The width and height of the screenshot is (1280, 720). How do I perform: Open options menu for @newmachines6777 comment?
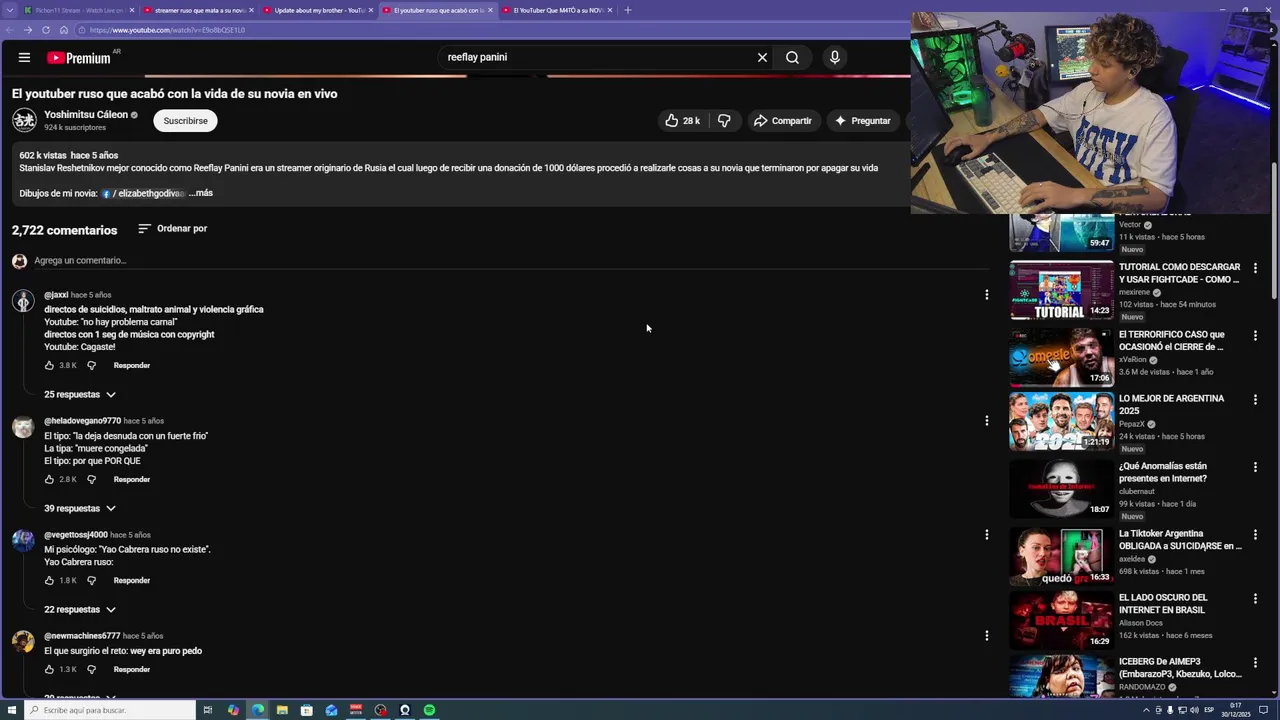pyautogui.click(x=986, y=635)
